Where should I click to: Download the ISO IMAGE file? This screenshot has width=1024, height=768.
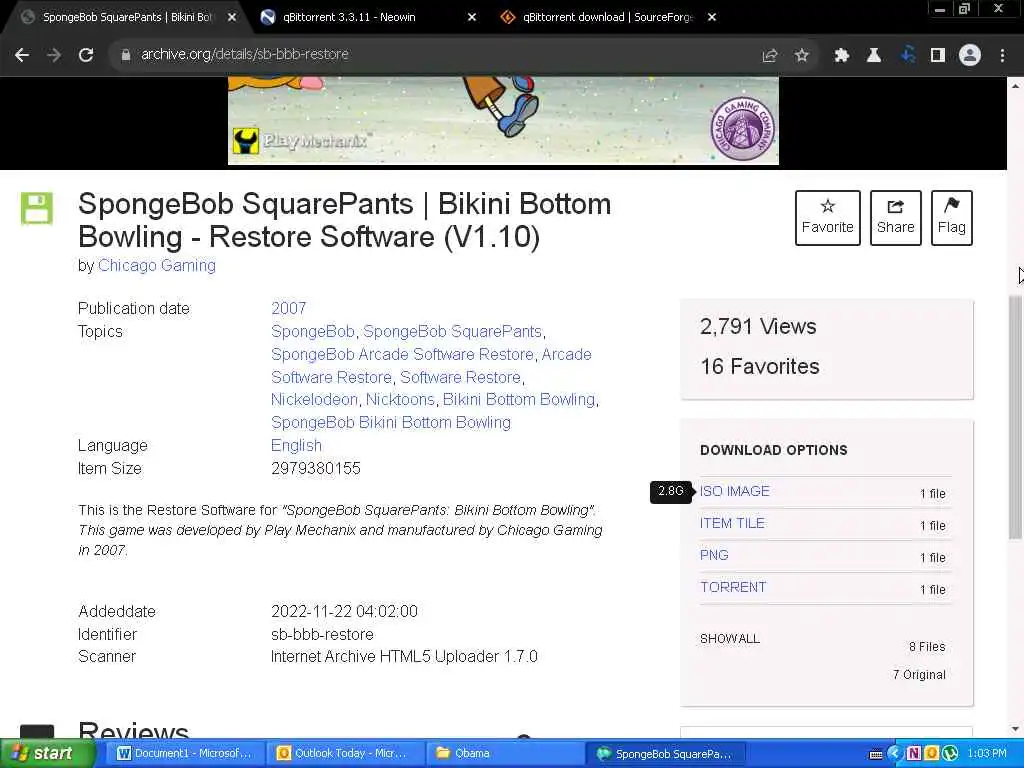[x=735, y=491]
